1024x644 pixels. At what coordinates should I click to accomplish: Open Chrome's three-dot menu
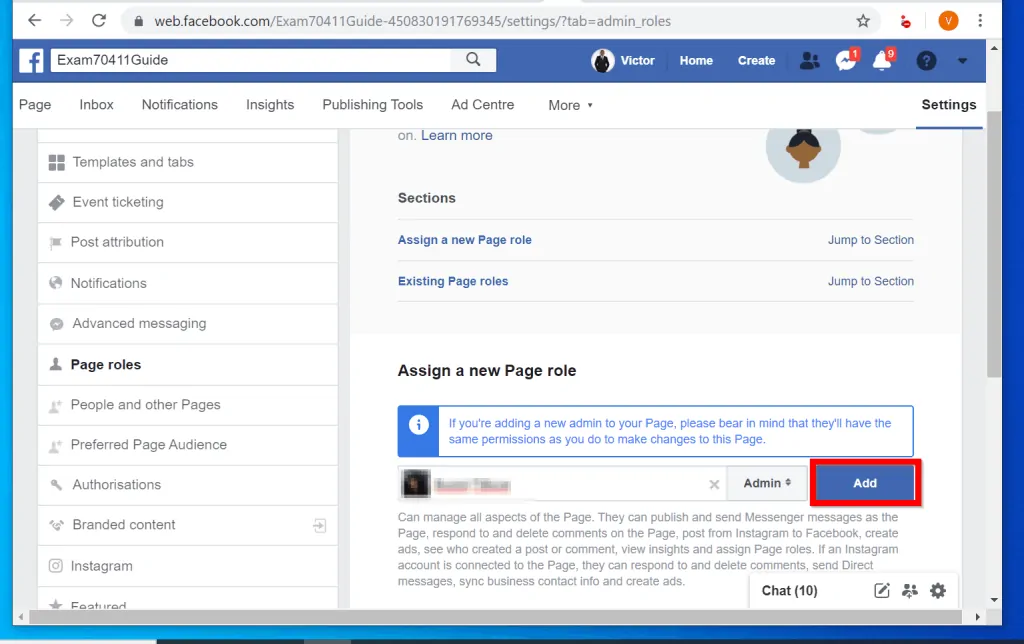tap(979, 20)
